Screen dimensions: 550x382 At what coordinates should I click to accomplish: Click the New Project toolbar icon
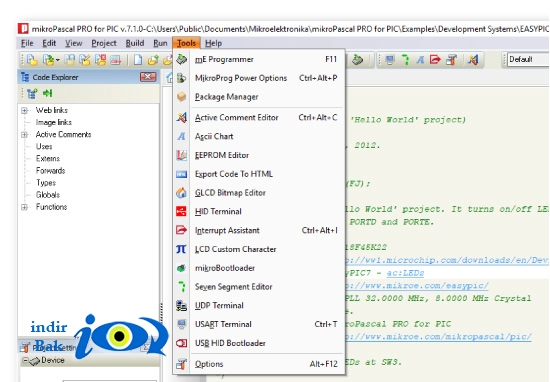point(32,60)
